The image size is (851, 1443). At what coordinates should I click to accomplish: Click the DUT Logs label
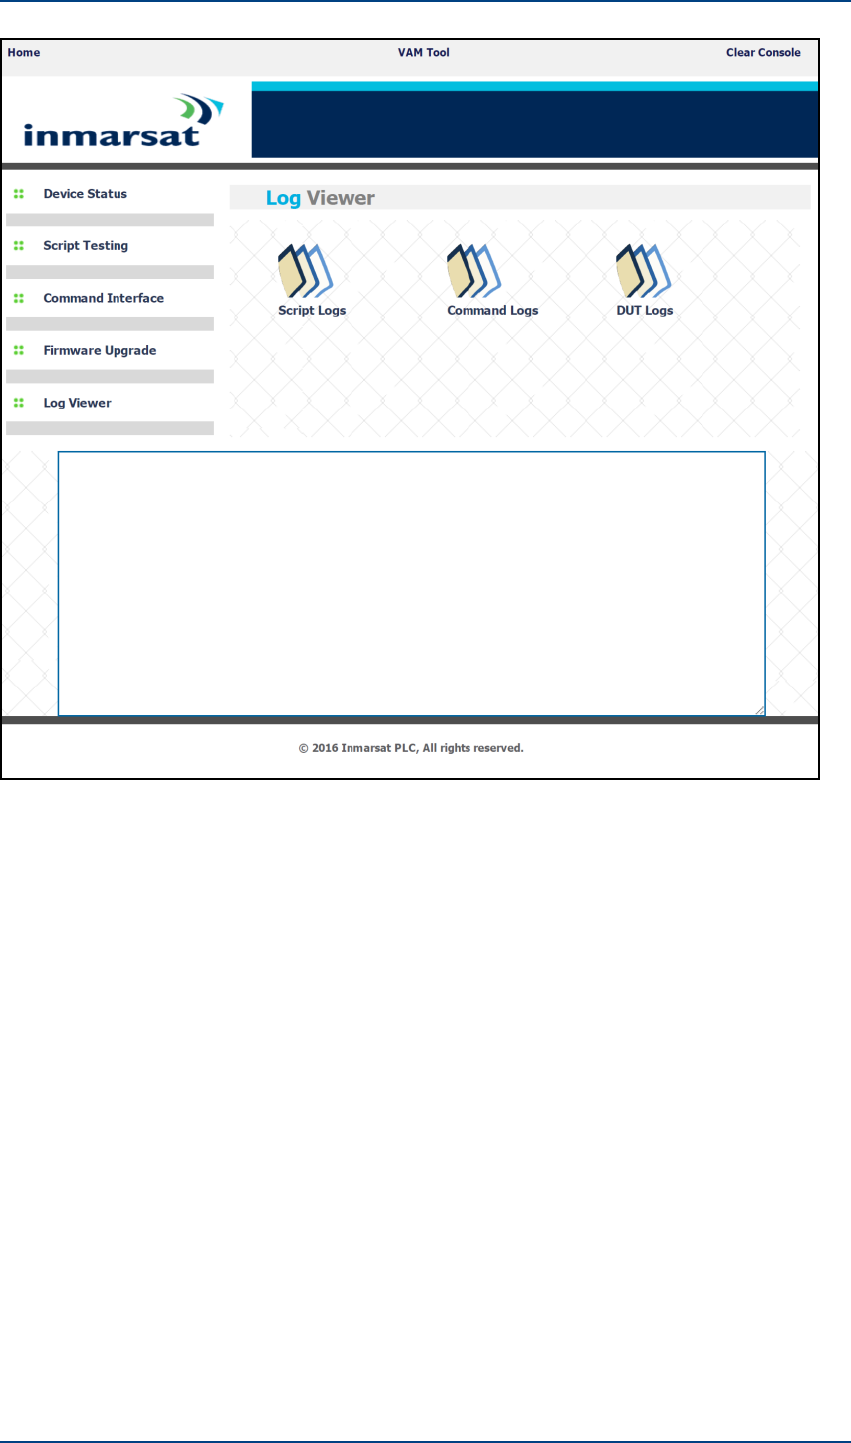644,311
